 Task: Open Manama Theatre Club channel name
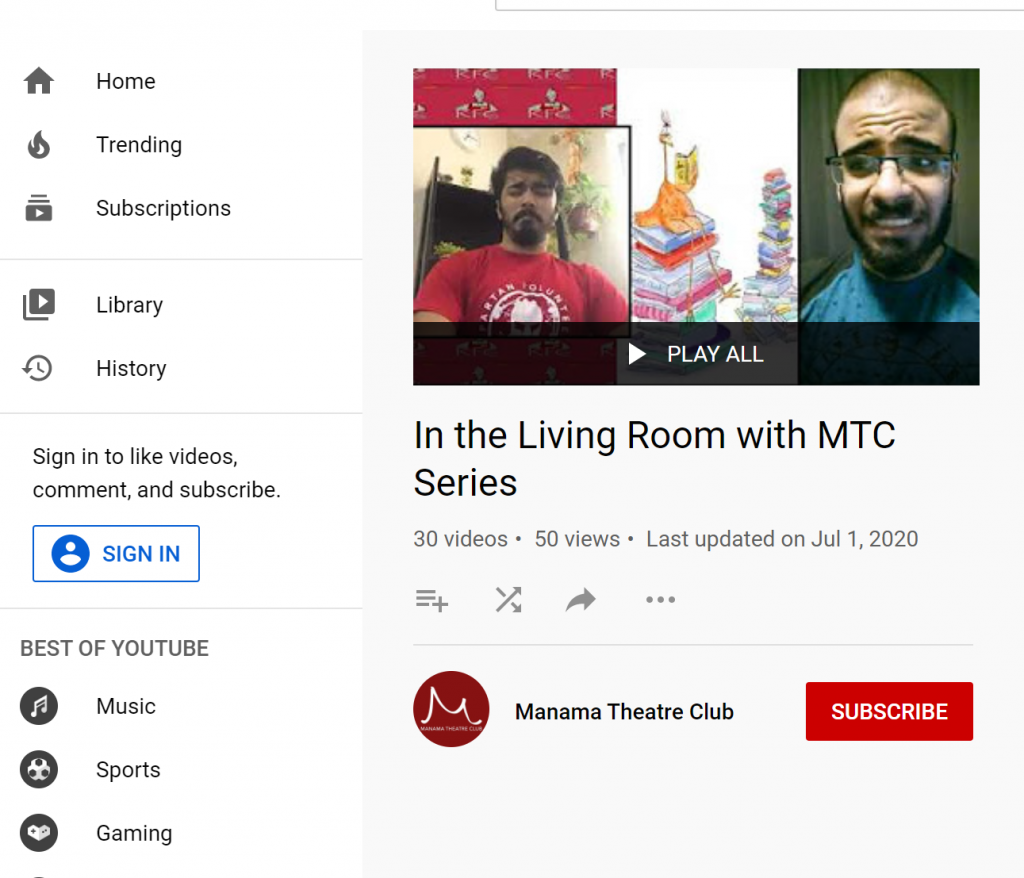click(624, 712)
